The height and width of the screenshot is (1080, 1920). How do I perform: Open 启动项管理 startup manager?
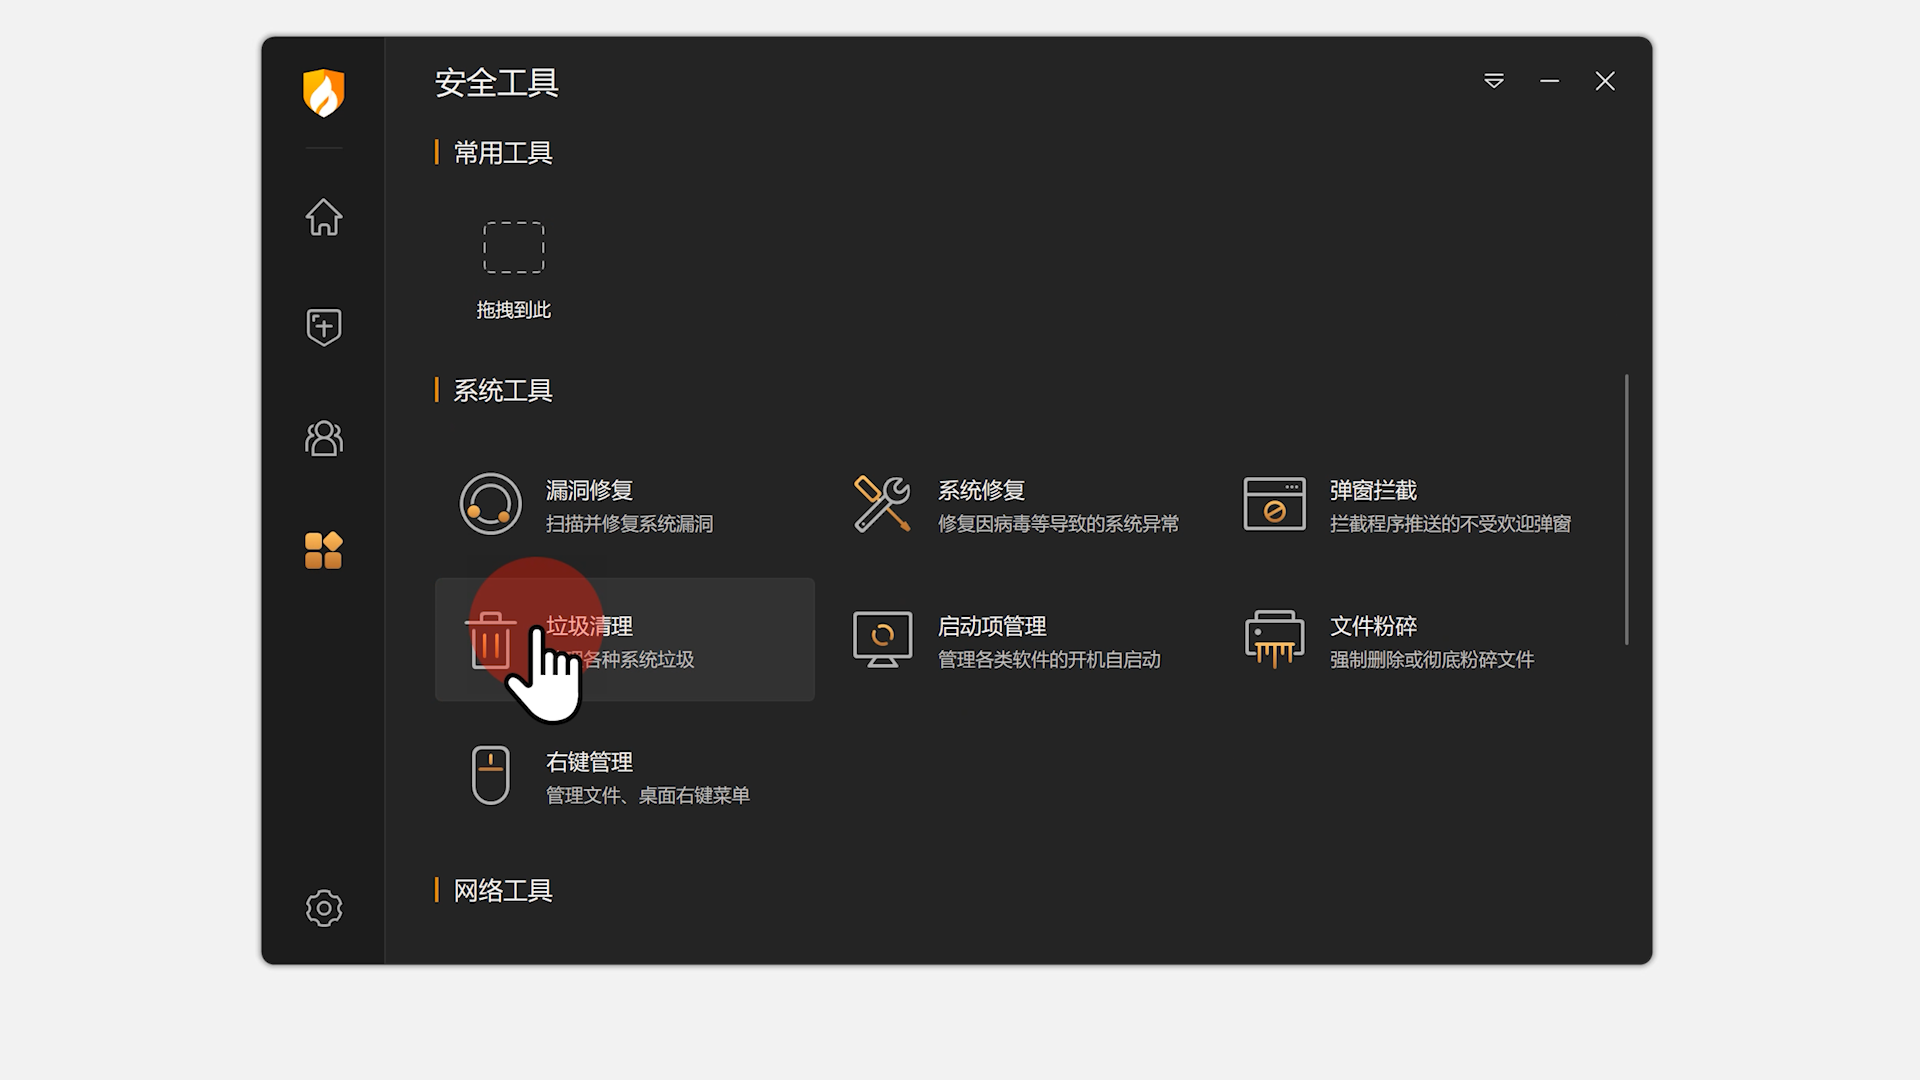pos(991,640)
